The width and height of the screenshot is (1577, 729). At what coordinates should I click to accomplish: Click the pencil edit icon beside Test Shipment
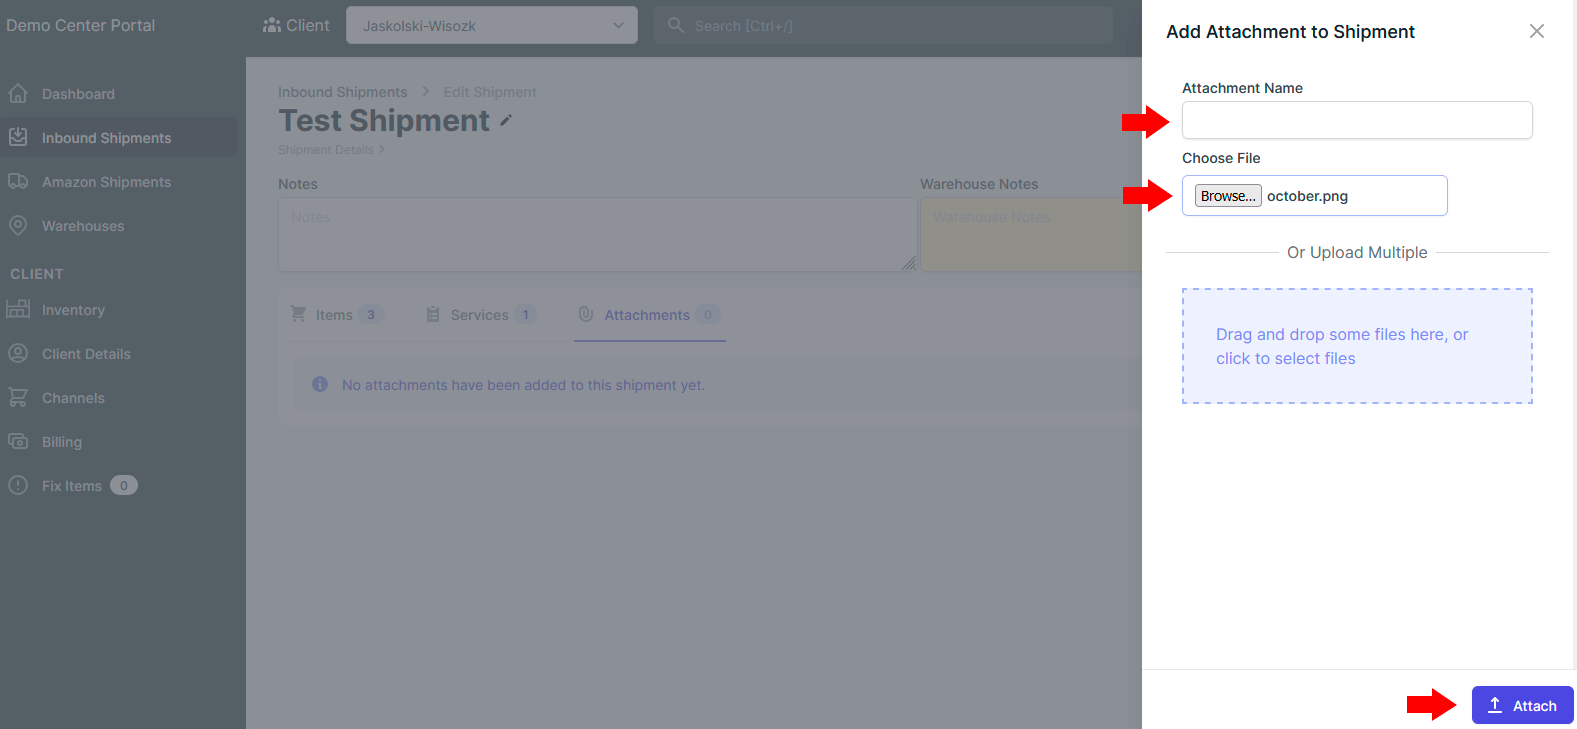[x=506, y=120]
